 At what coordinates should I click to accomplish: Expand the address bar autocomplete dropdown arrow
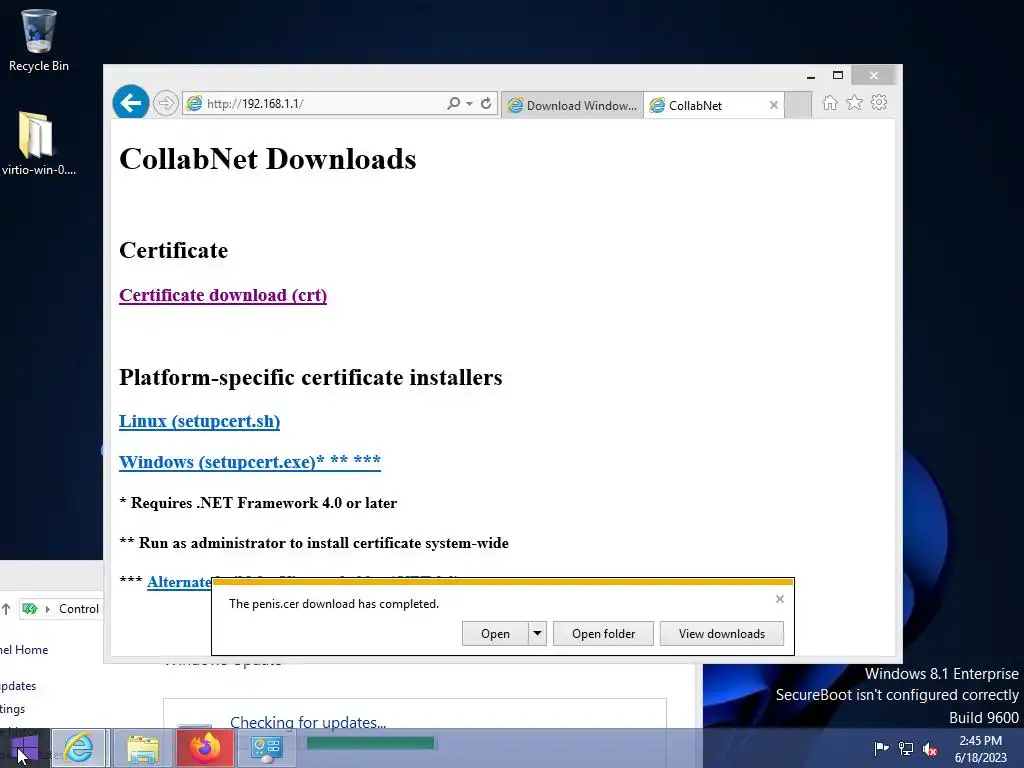(x=470, y=103)
